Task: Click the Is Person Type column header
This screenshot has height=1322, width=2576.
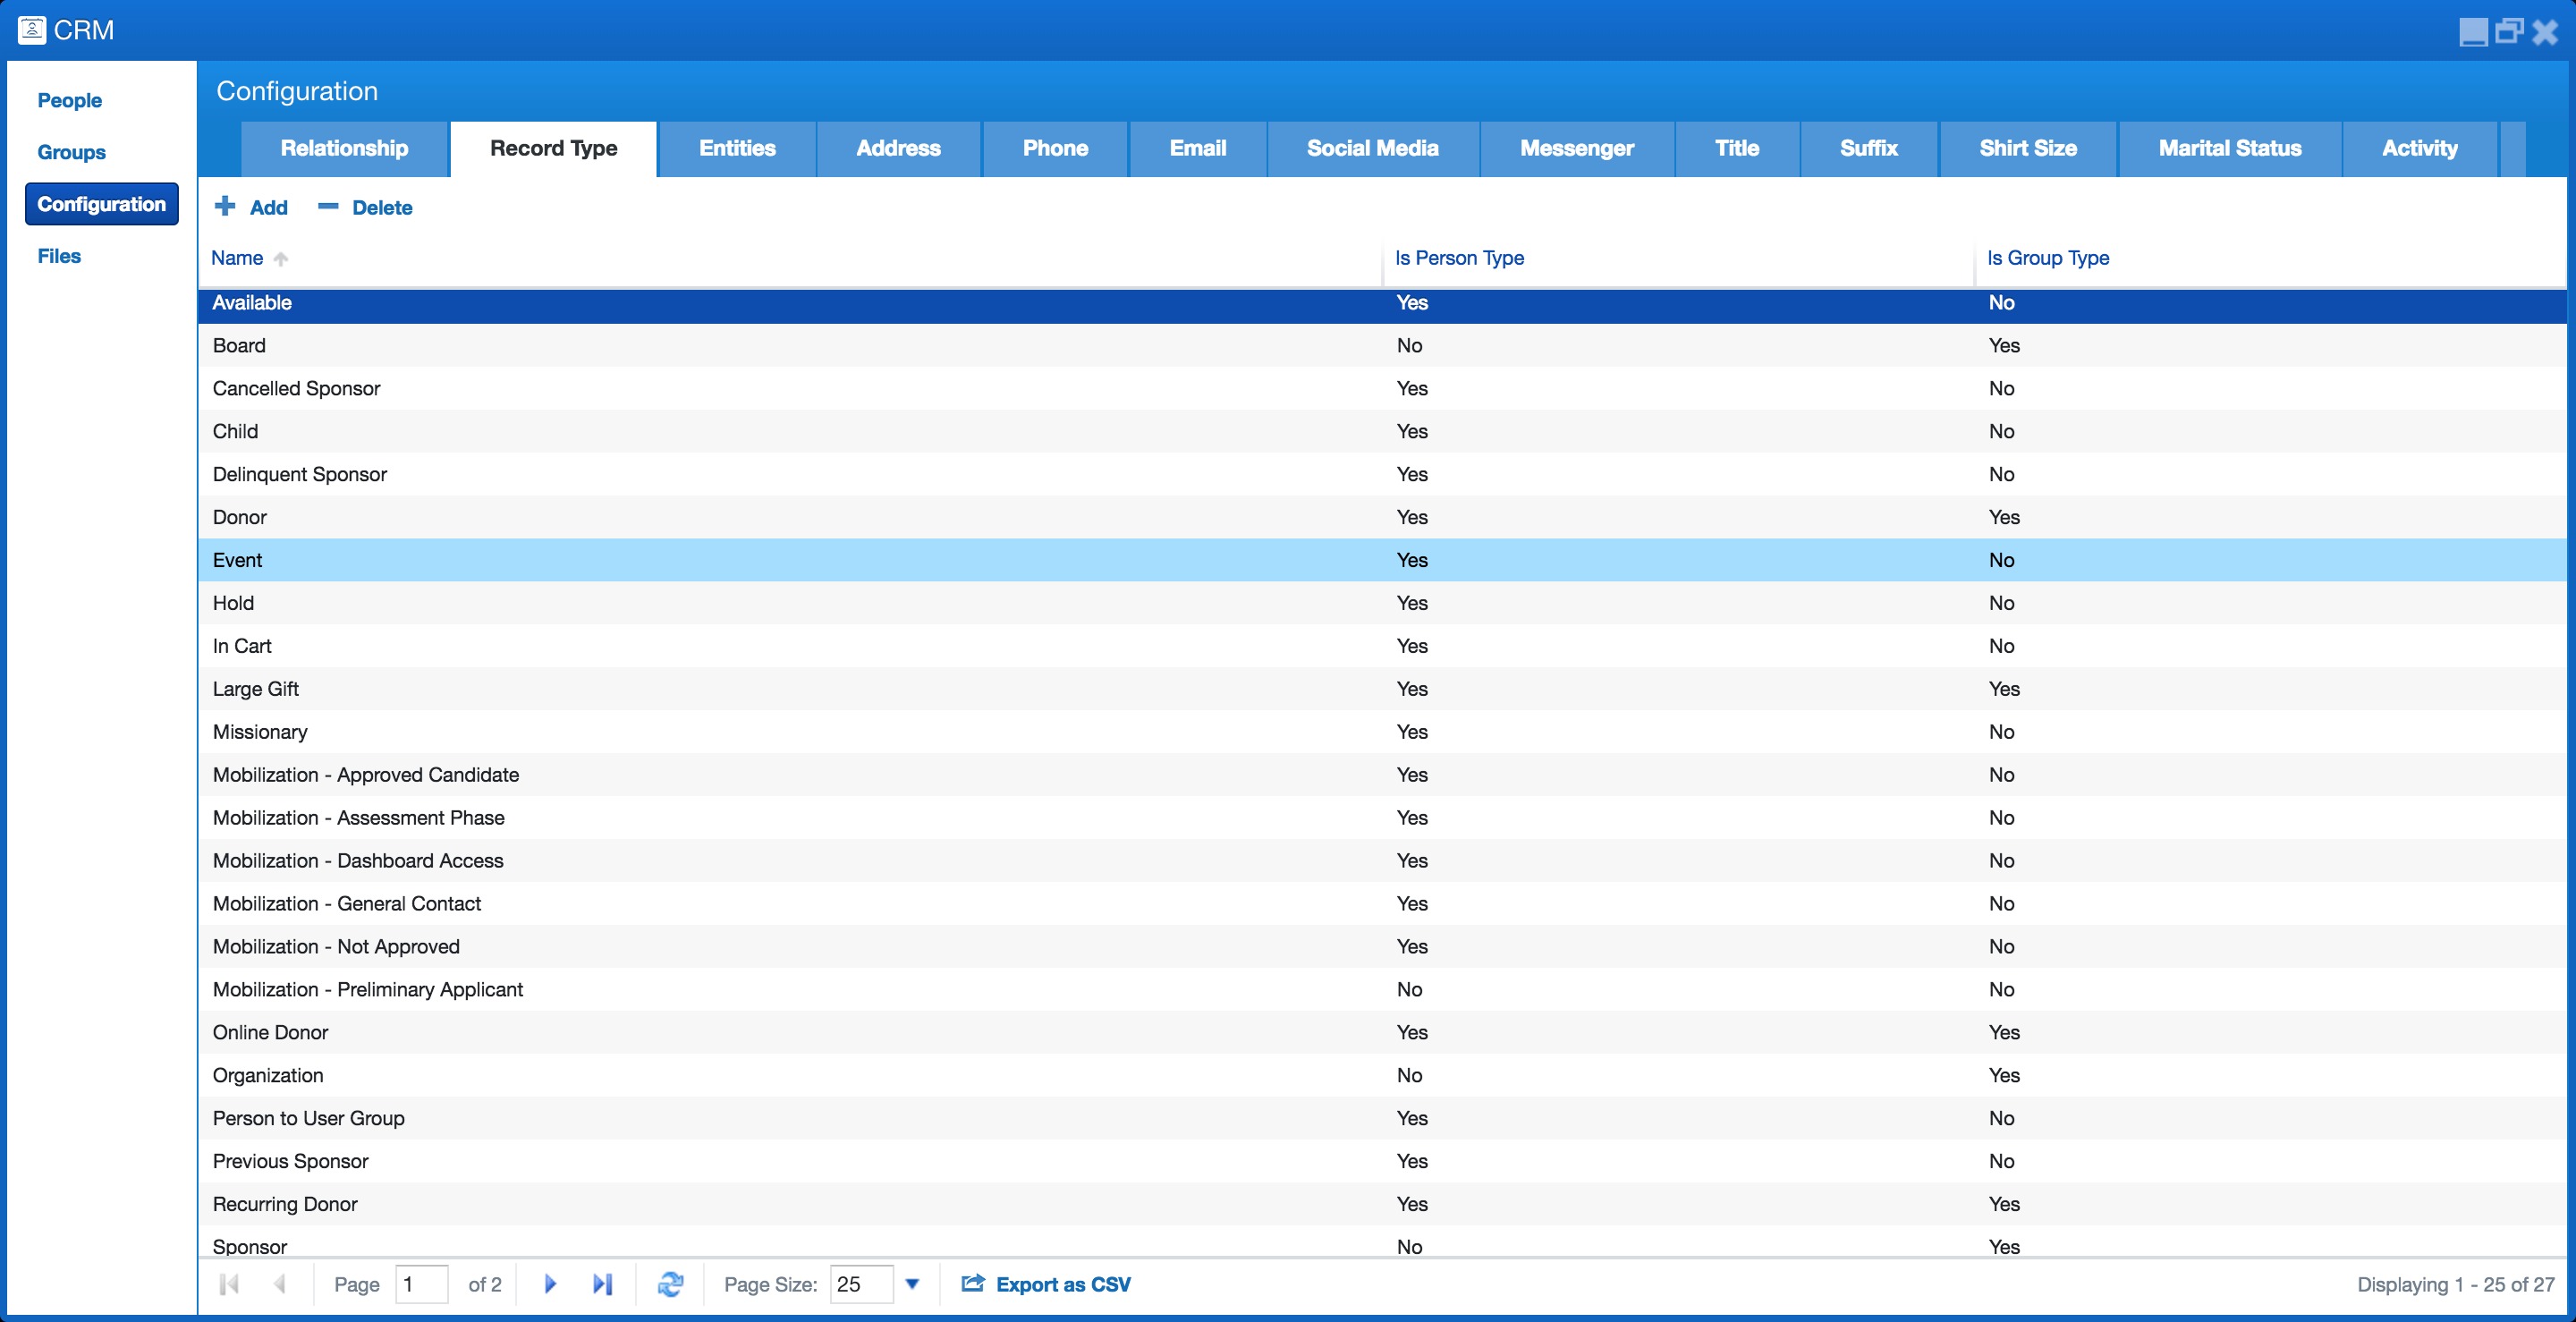Action: tap(1459, 258)
